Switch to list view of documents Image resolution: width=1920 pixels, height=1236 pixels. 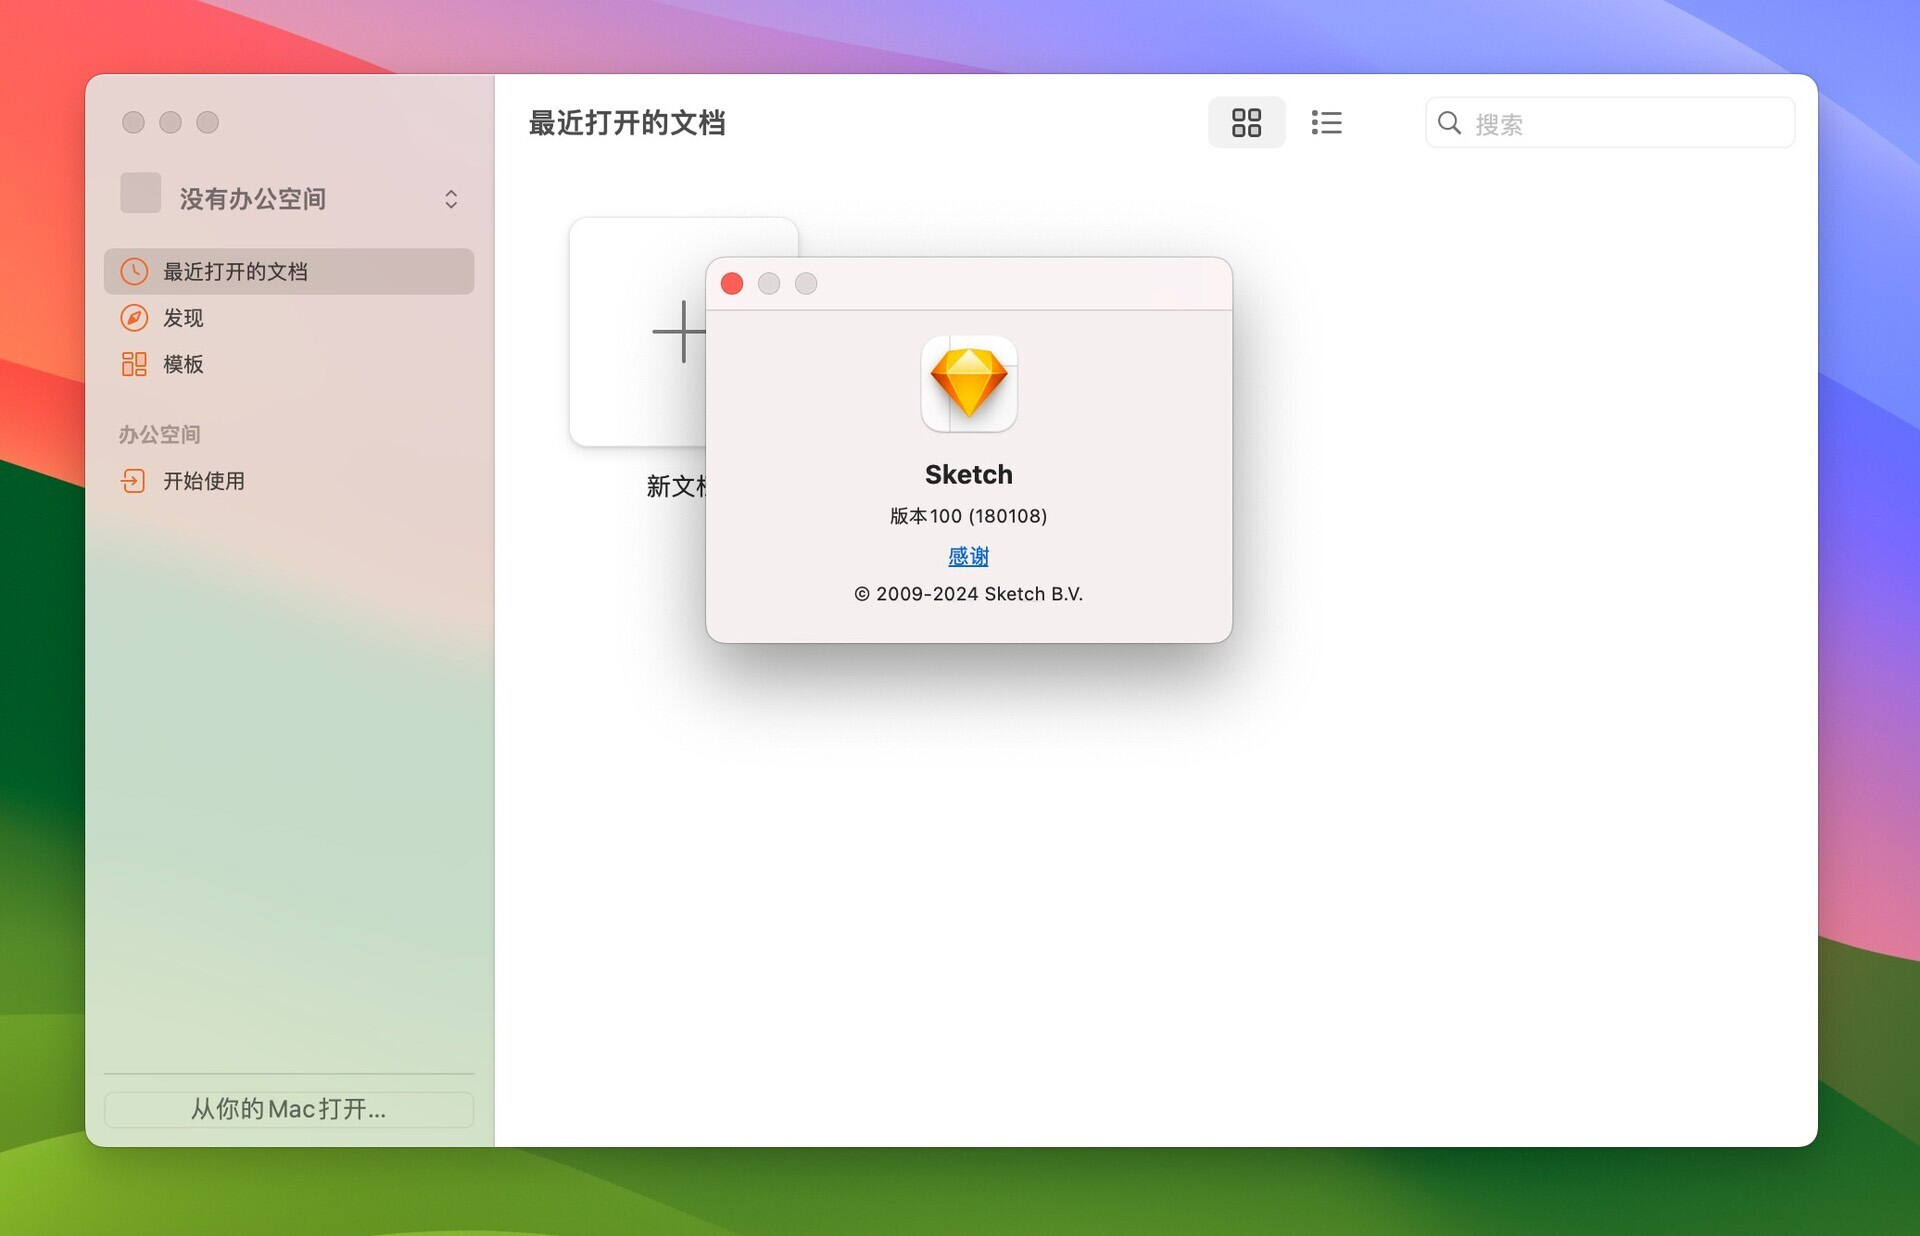coord(1326,123)
